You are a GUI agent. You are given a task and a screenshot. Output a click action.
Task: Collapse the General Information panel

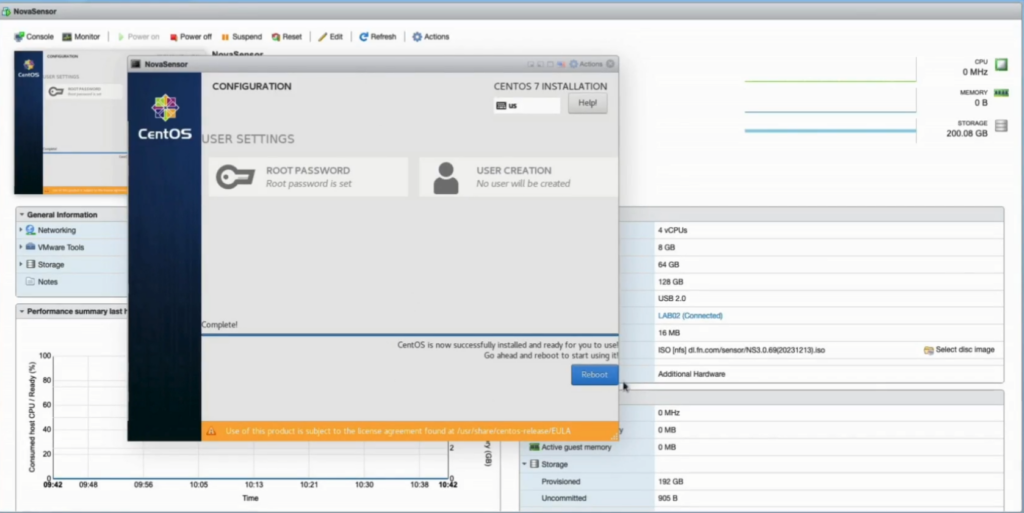pos(22,214)
